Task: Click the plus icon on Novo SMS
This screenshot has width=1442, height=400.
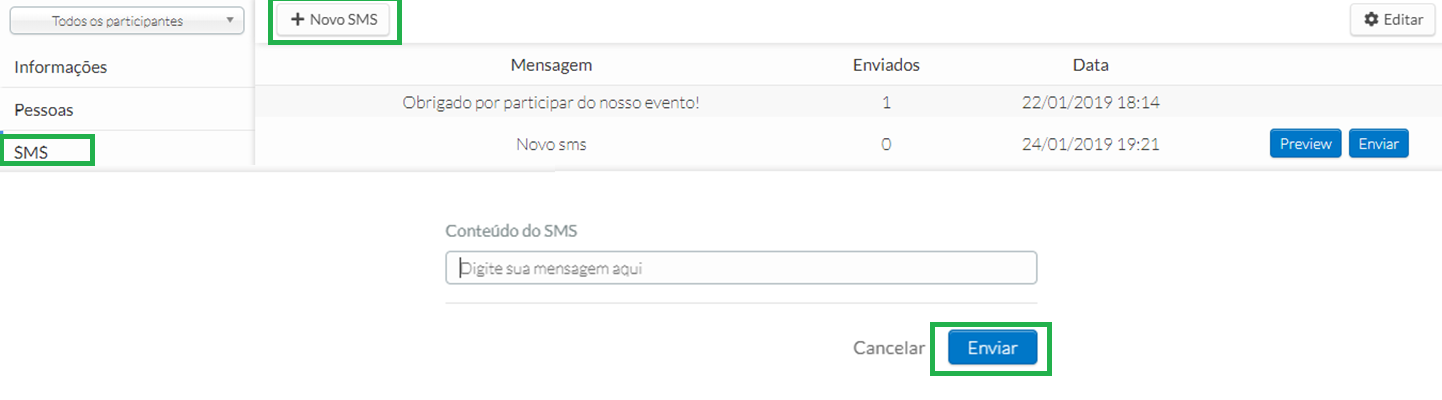Action: 297,20
